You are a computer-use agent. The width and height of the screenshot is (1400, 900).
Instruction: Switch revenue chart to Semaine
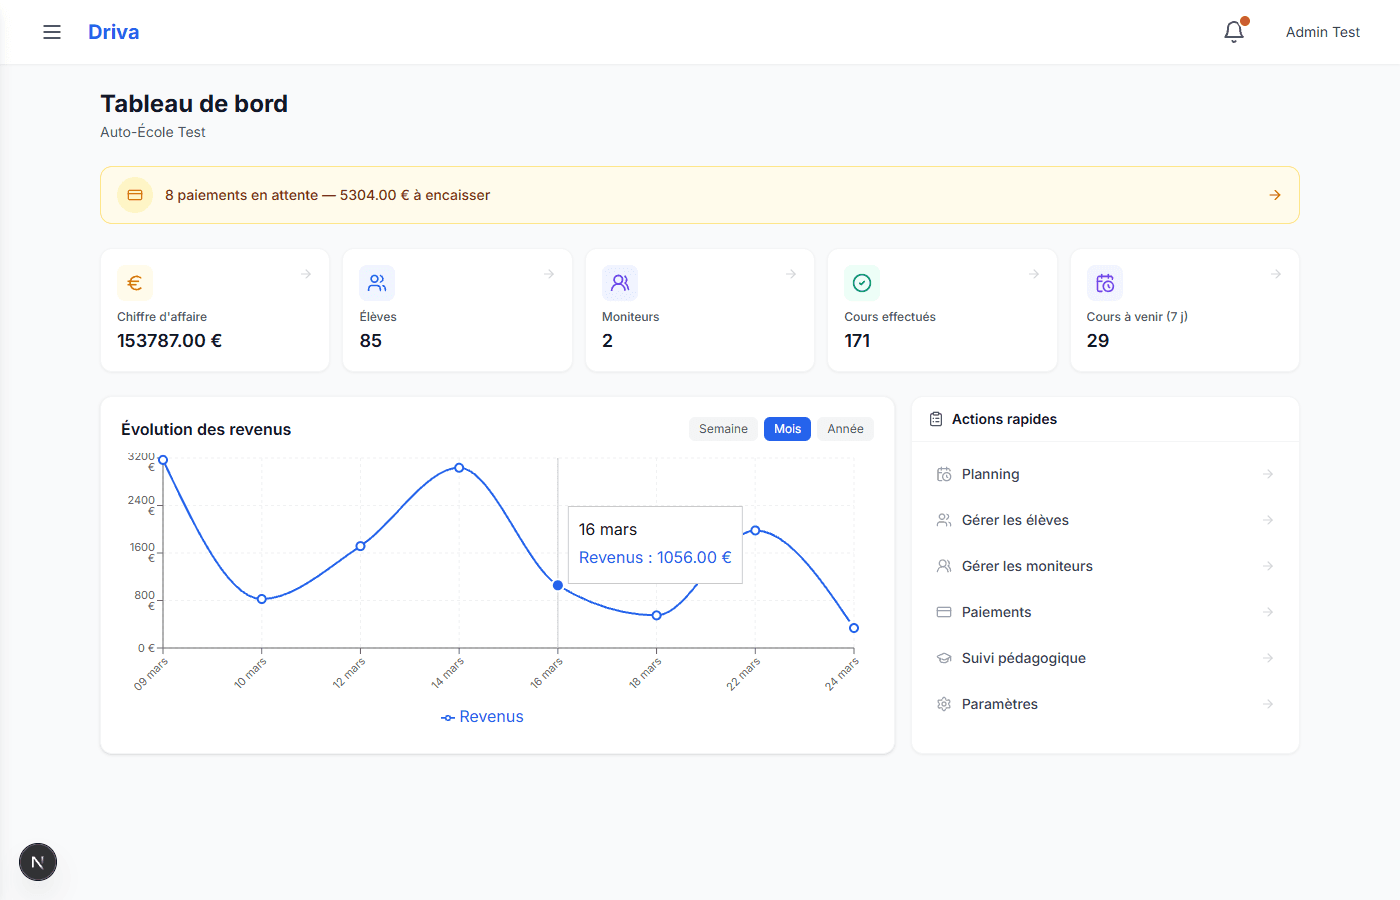click(x=723, y=429)
